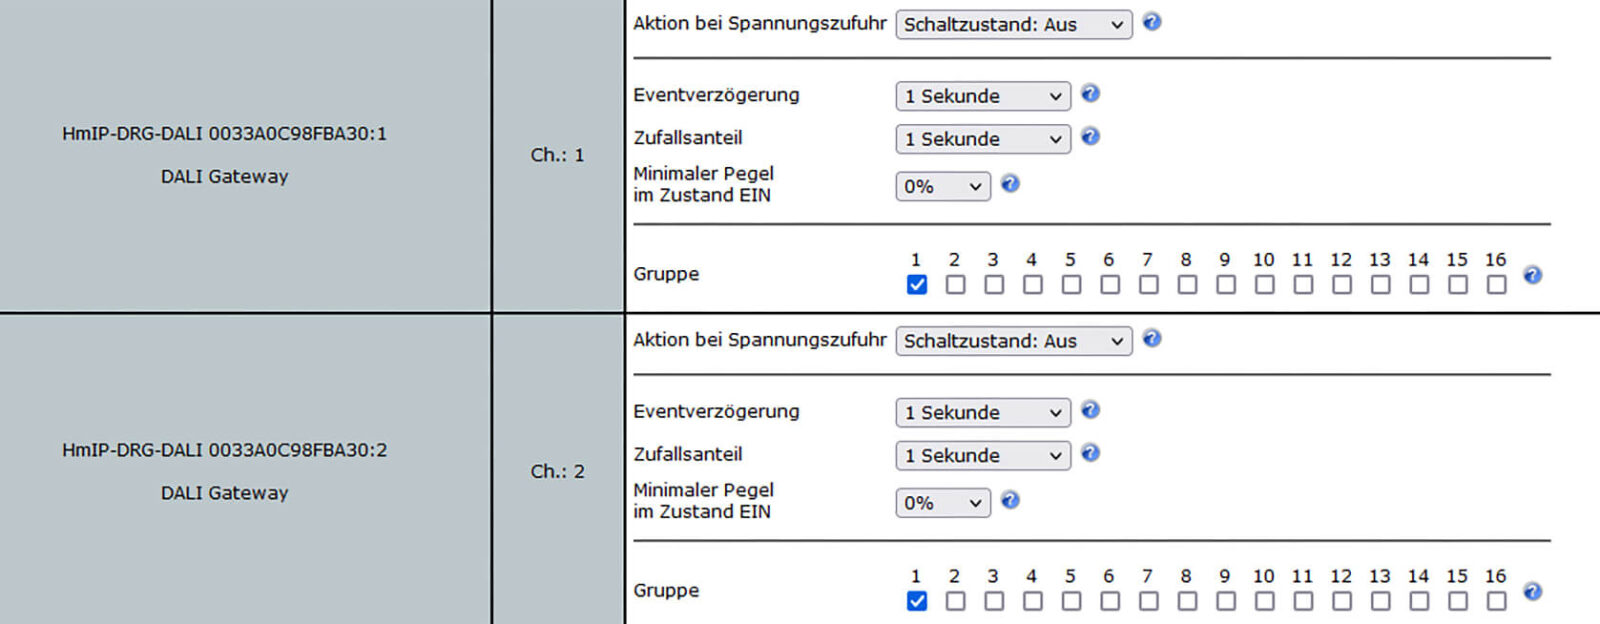This screenshot has width=1600, height=624.
Task: Open help for channel 2 Aktion bei Spannungszufuhr
Action: click(1152, 339)
